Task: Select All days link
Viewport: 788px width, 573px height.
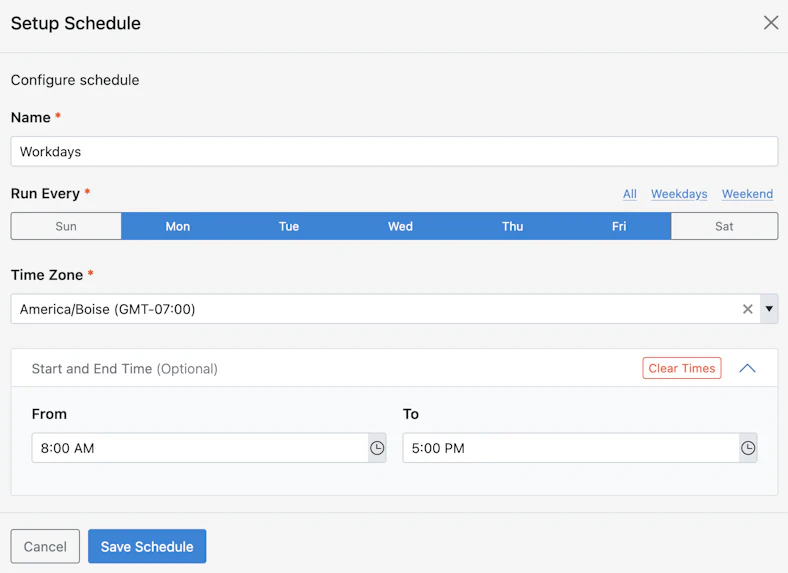Action: coord(630,194)
